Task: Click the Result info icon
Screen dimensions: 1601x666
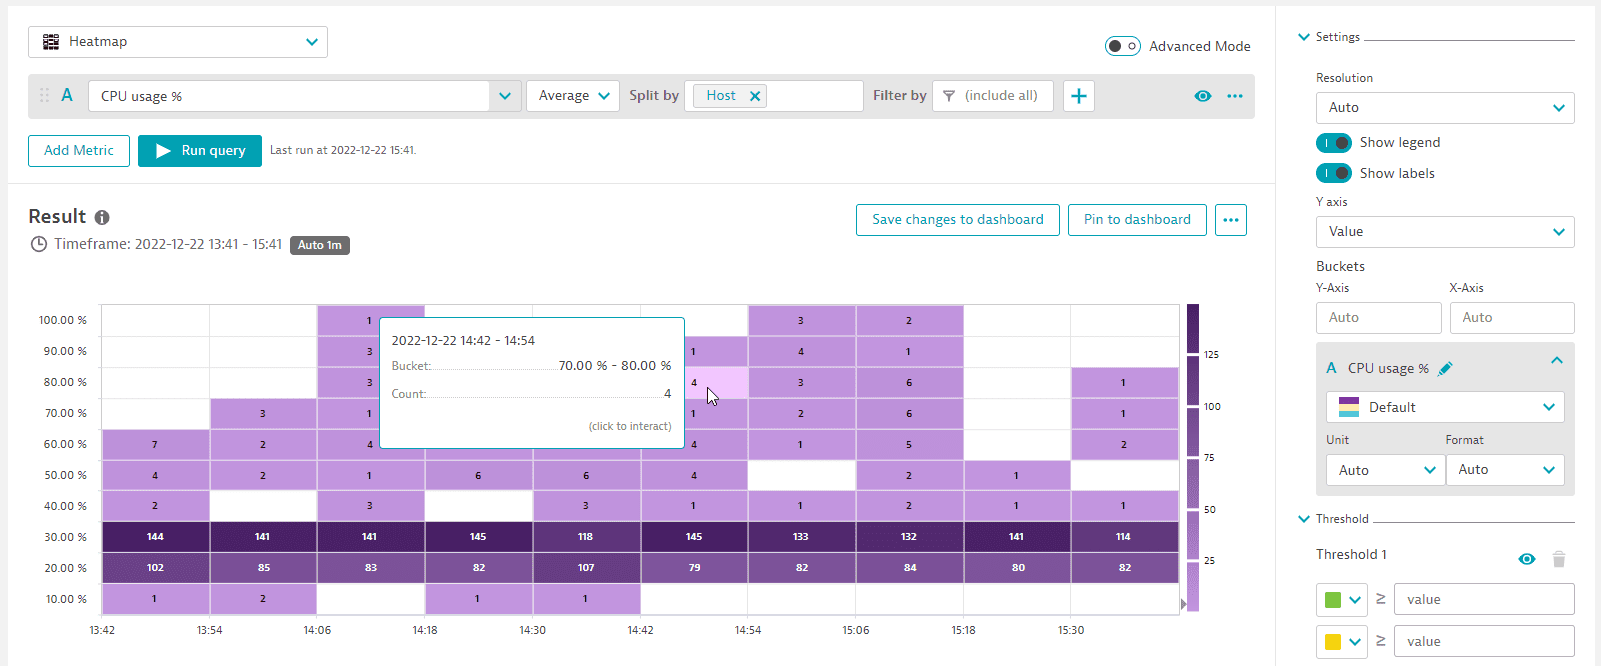Action: pos(102,218)
